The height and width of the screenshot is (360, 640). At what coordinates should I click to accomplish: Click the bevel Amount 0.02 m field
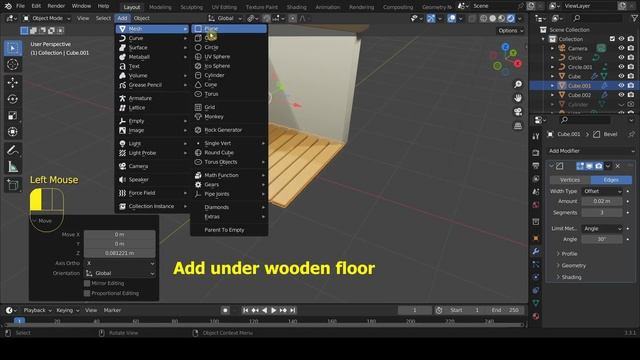click(602, 201)
